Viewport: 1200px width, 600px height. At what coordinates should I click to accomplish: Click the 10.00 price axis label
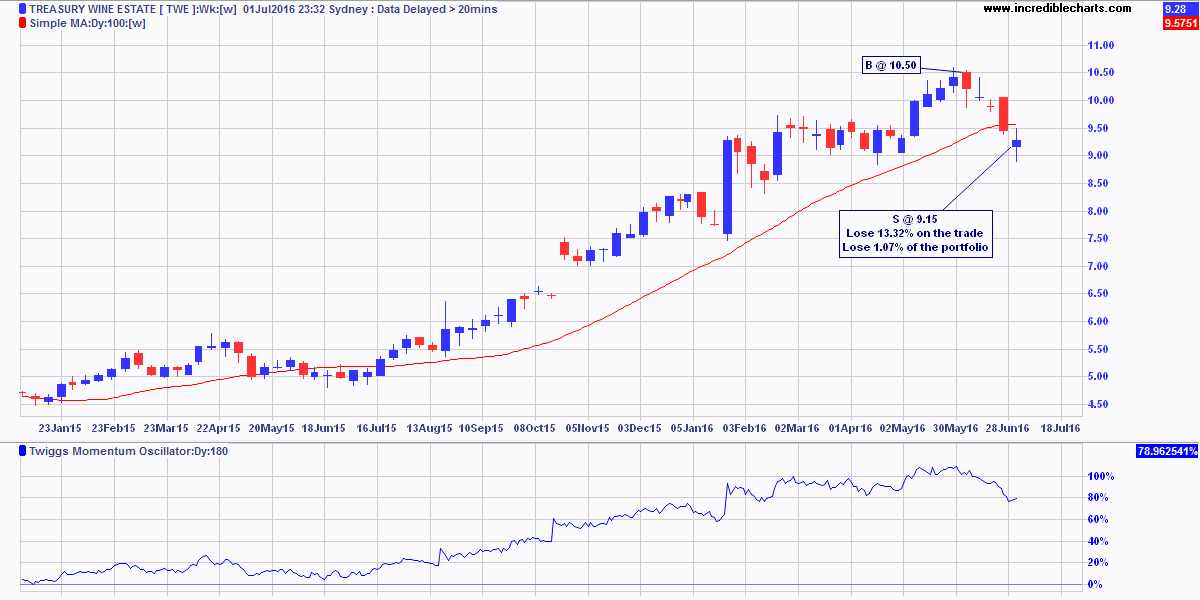[x=1100, y=100]
